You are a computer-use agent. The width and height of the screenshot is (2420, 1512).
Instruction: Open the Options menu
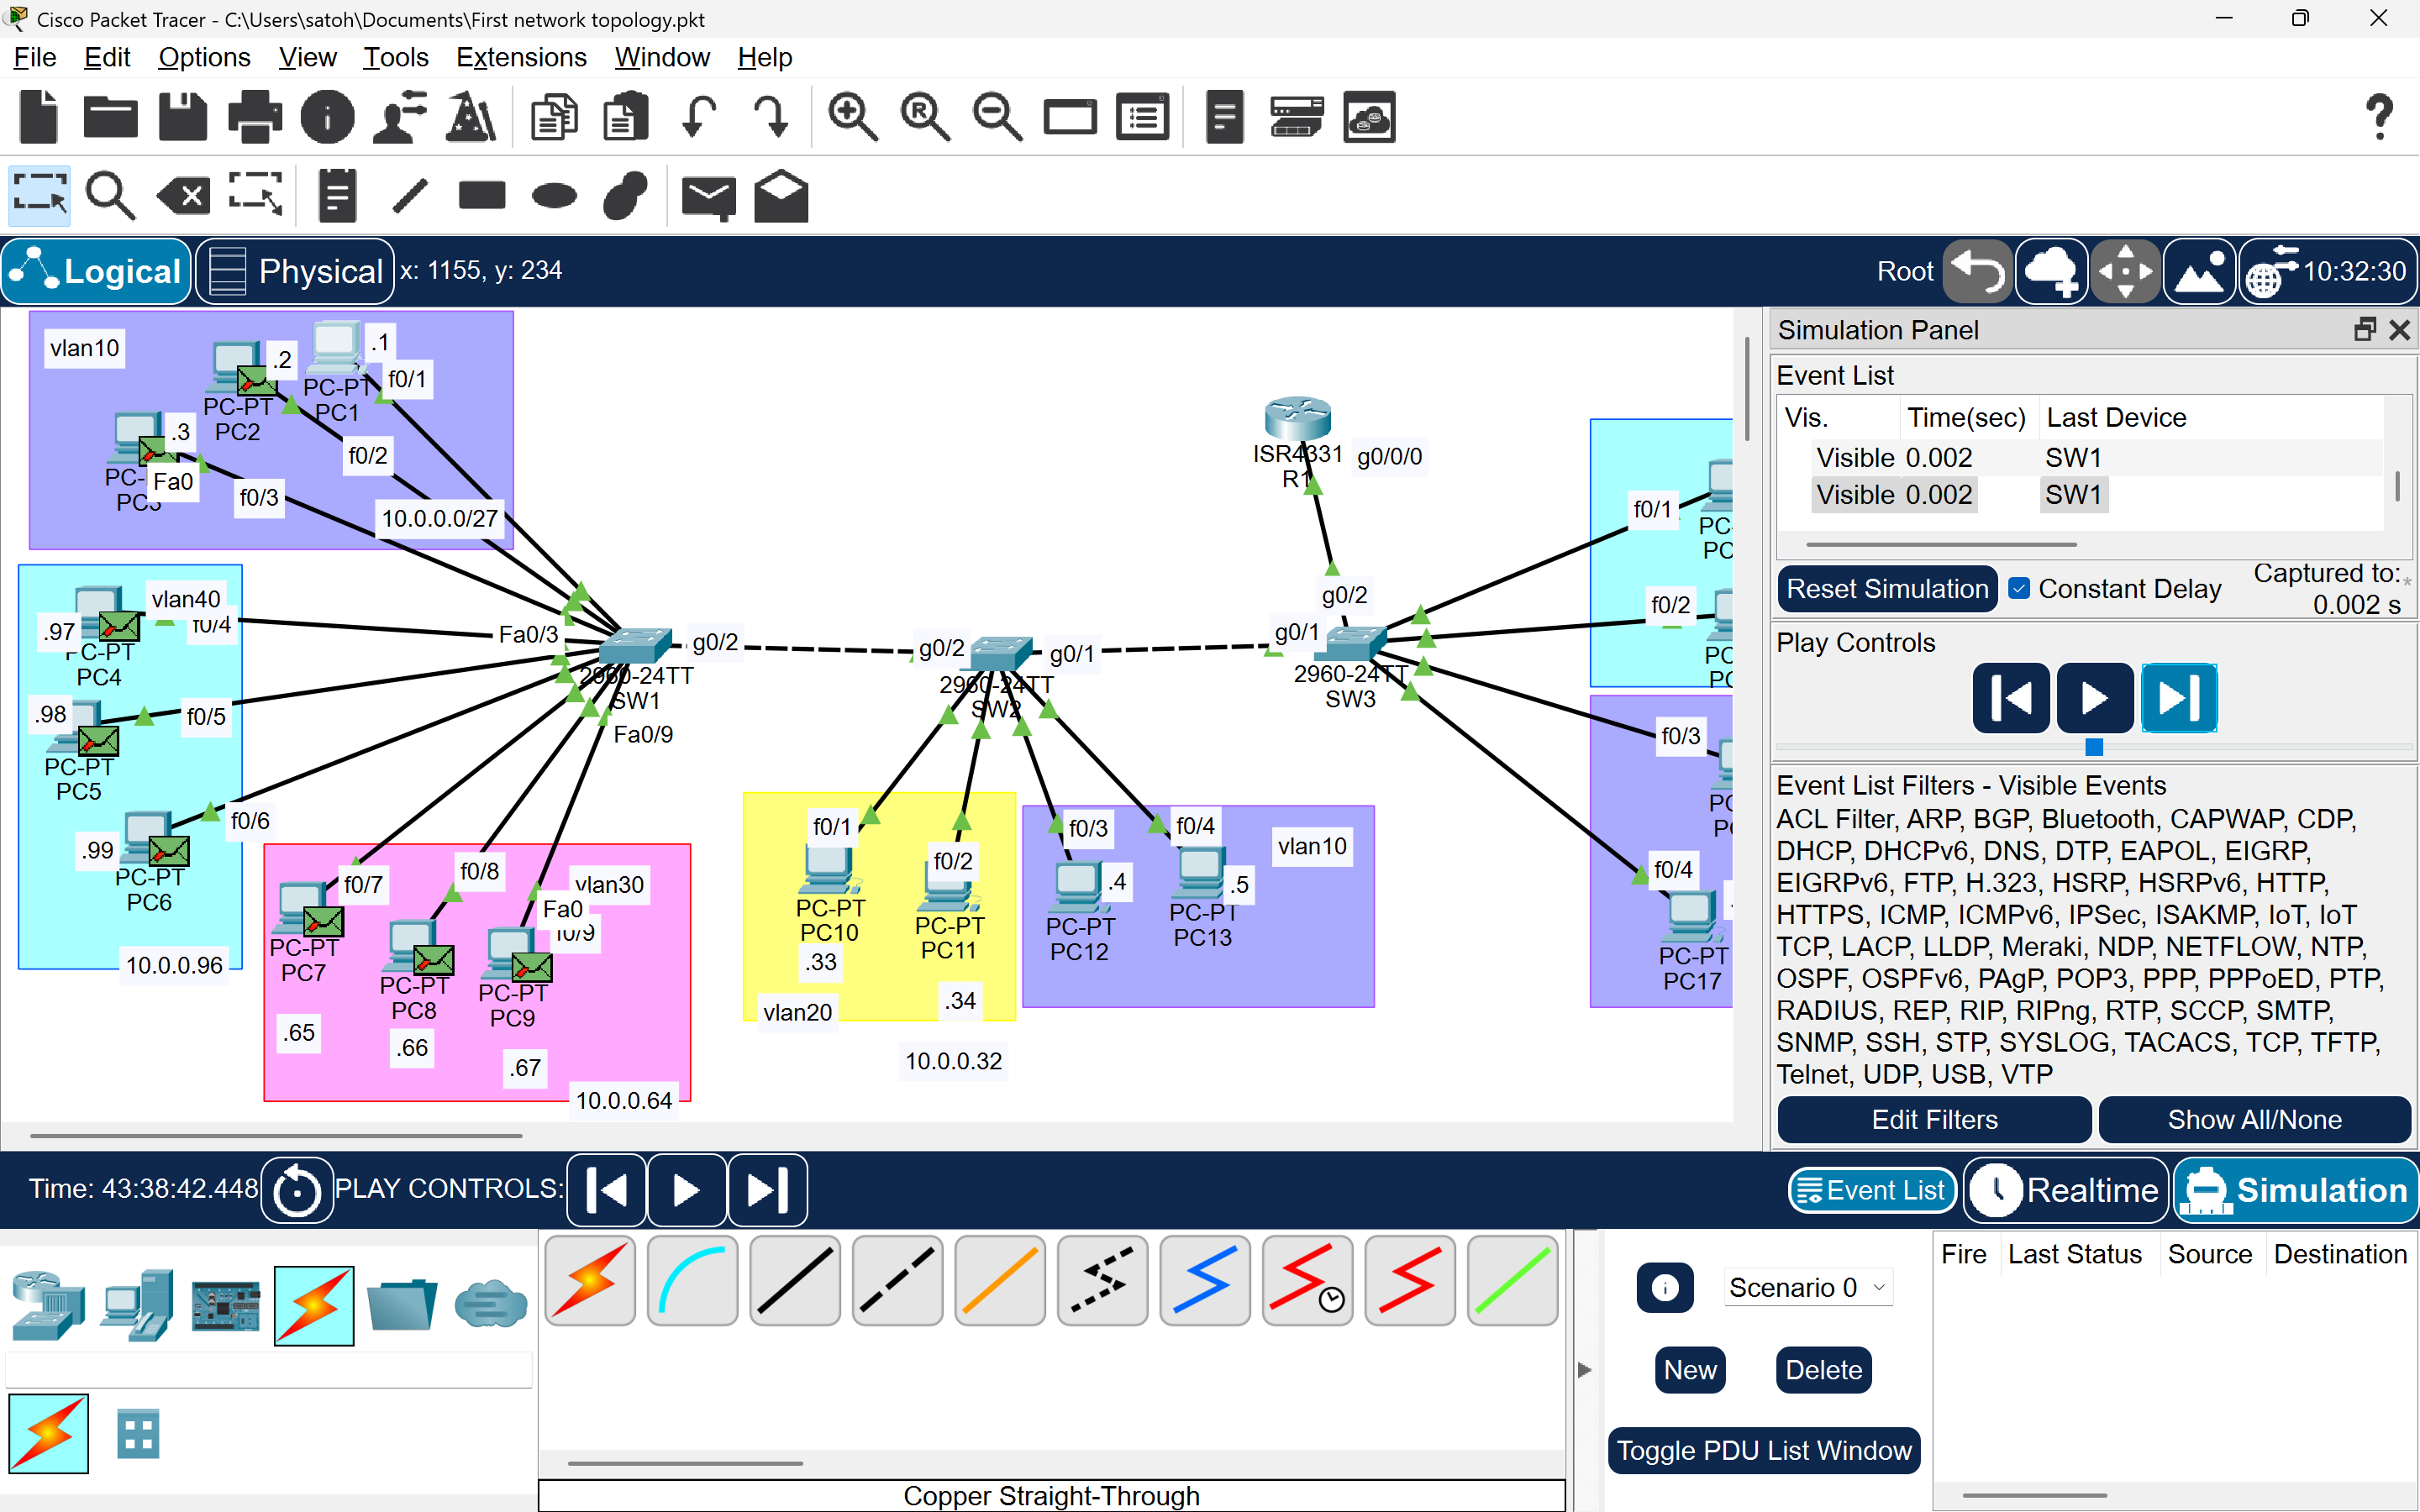coord(204,57)
